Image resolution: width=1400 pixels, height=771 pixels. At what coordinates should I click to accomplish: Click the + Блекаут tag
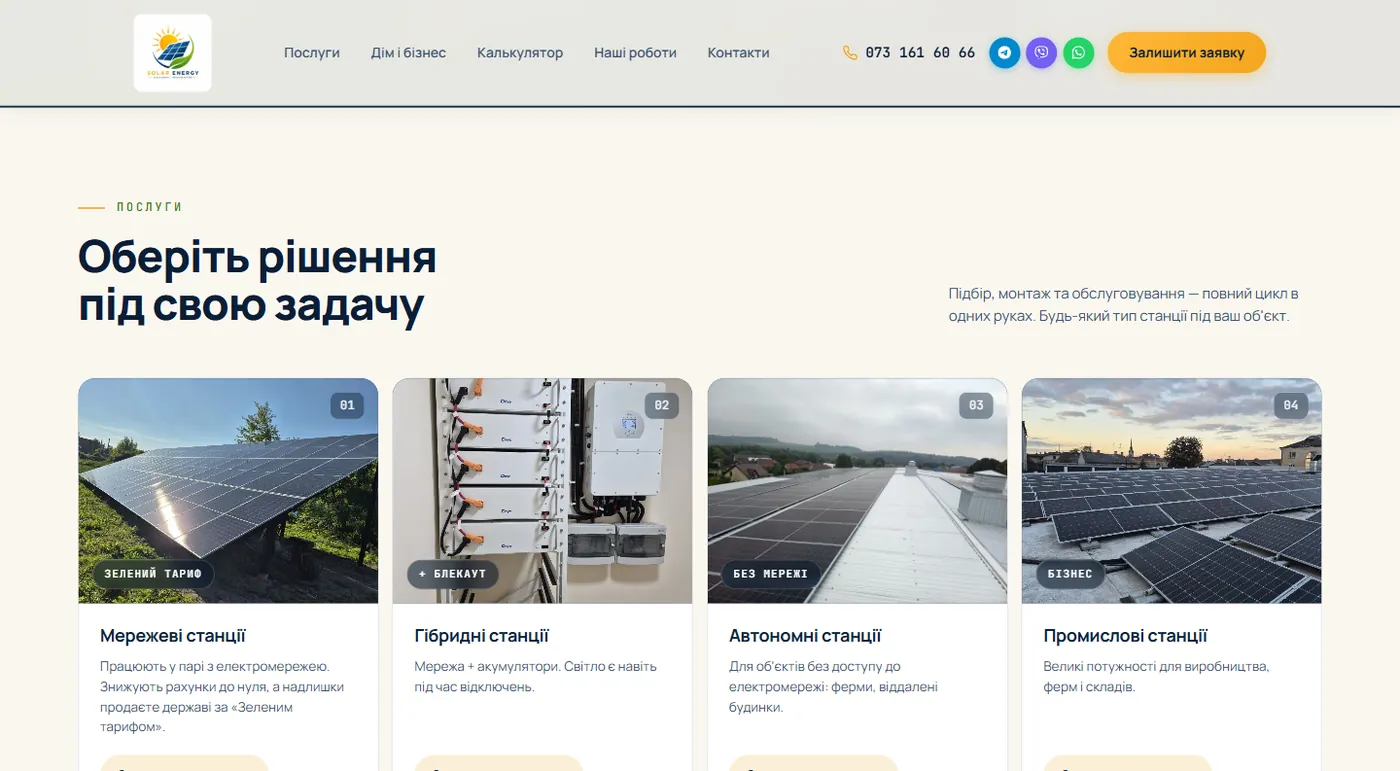click(x=452, y=574)
